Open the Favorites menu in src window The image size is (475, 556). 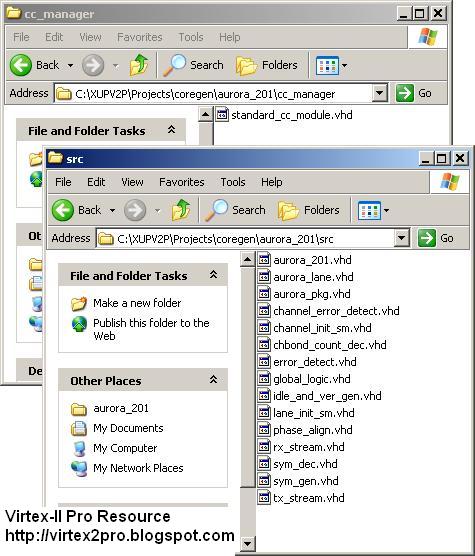pos(181,182)
